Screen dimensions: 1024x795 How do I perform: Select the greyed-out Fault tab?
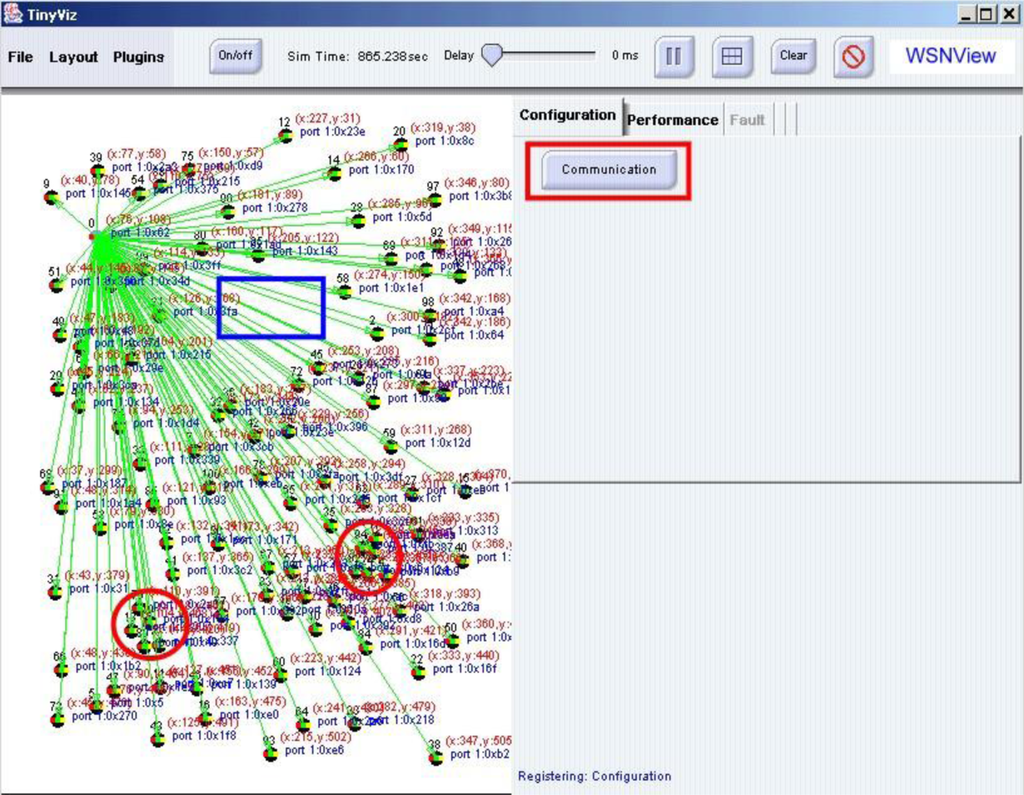point(747,119)
